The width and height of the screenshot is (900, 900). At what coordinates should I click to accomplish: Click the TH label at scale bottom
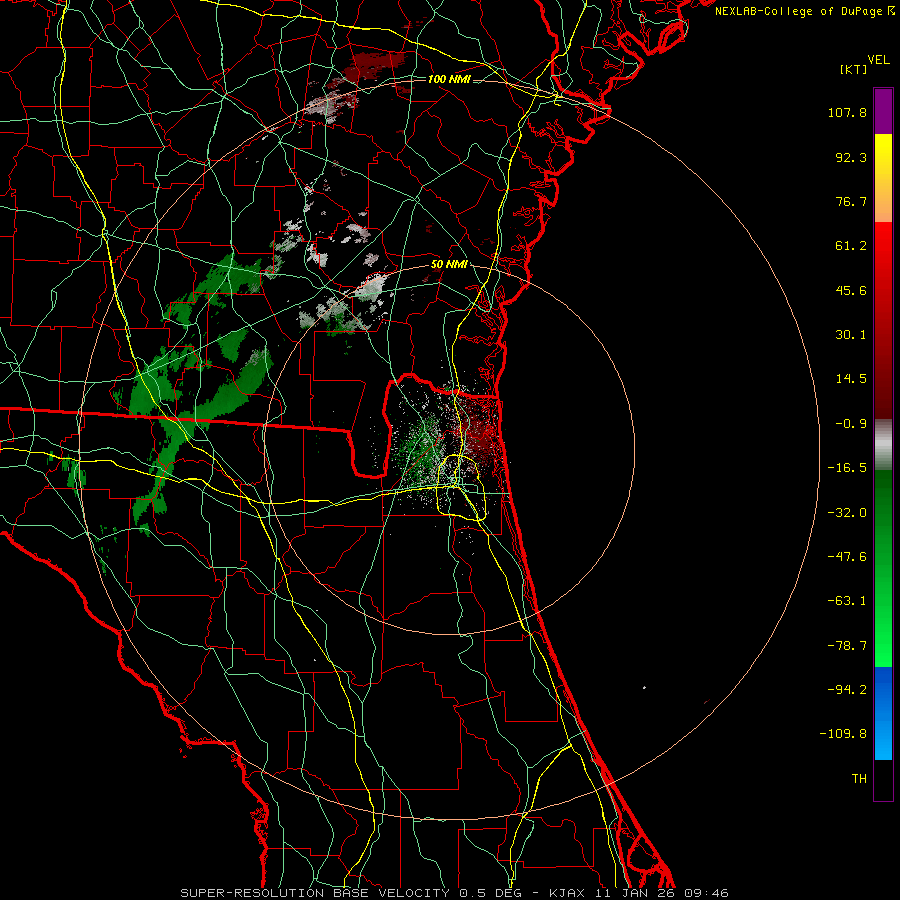coord(859,779)
